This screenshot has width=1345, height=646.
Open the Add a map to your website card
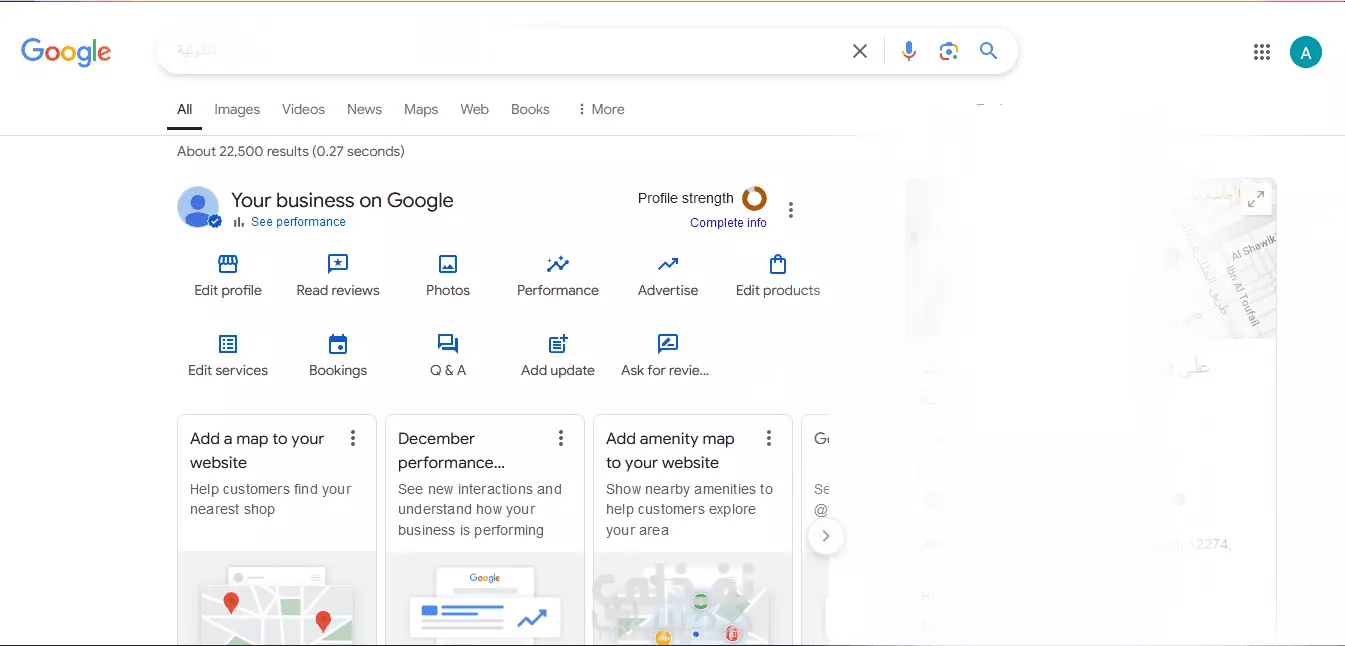257,450
